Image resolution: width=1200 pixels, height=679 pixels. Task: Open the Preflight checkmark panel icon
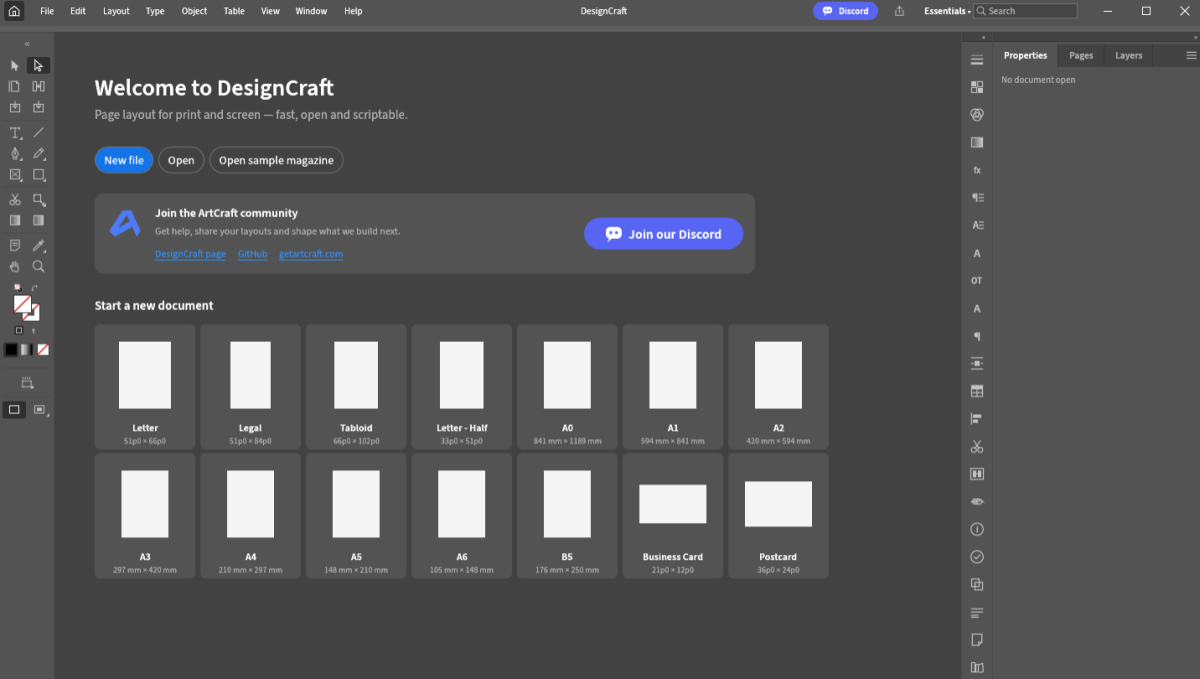tap(977, 557)
